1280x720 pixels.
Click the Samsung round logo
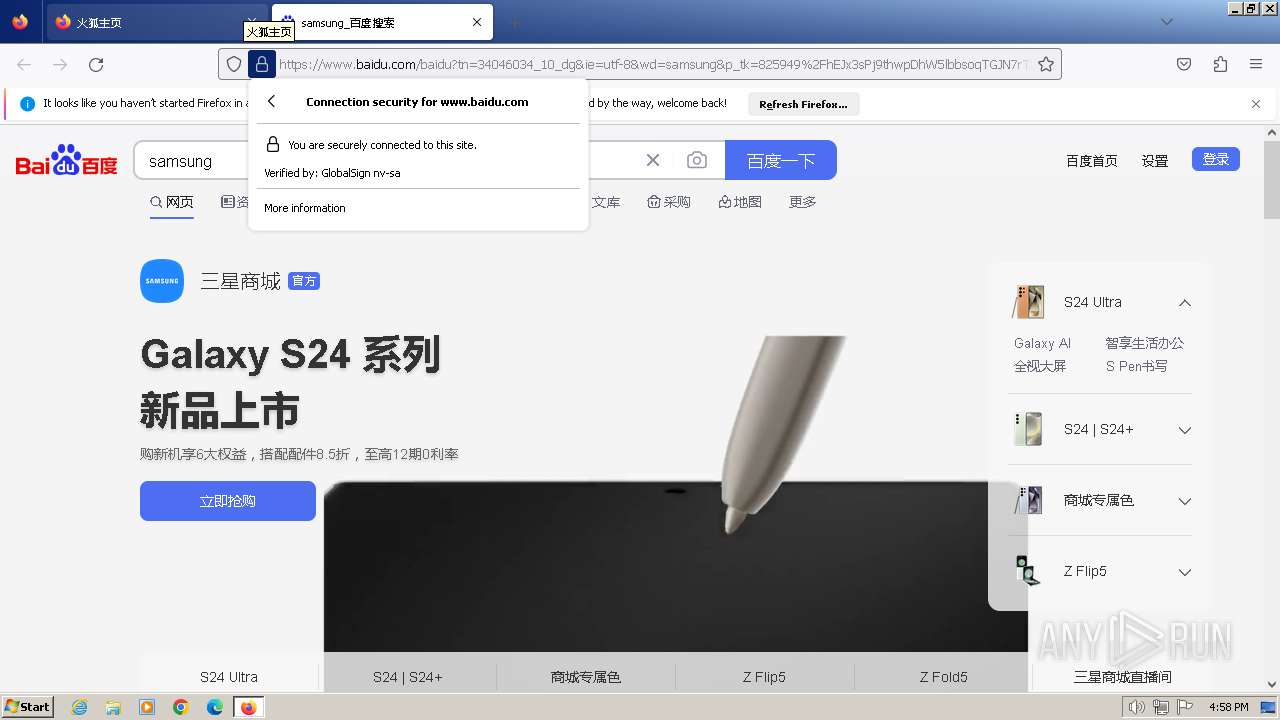(162, 281)
